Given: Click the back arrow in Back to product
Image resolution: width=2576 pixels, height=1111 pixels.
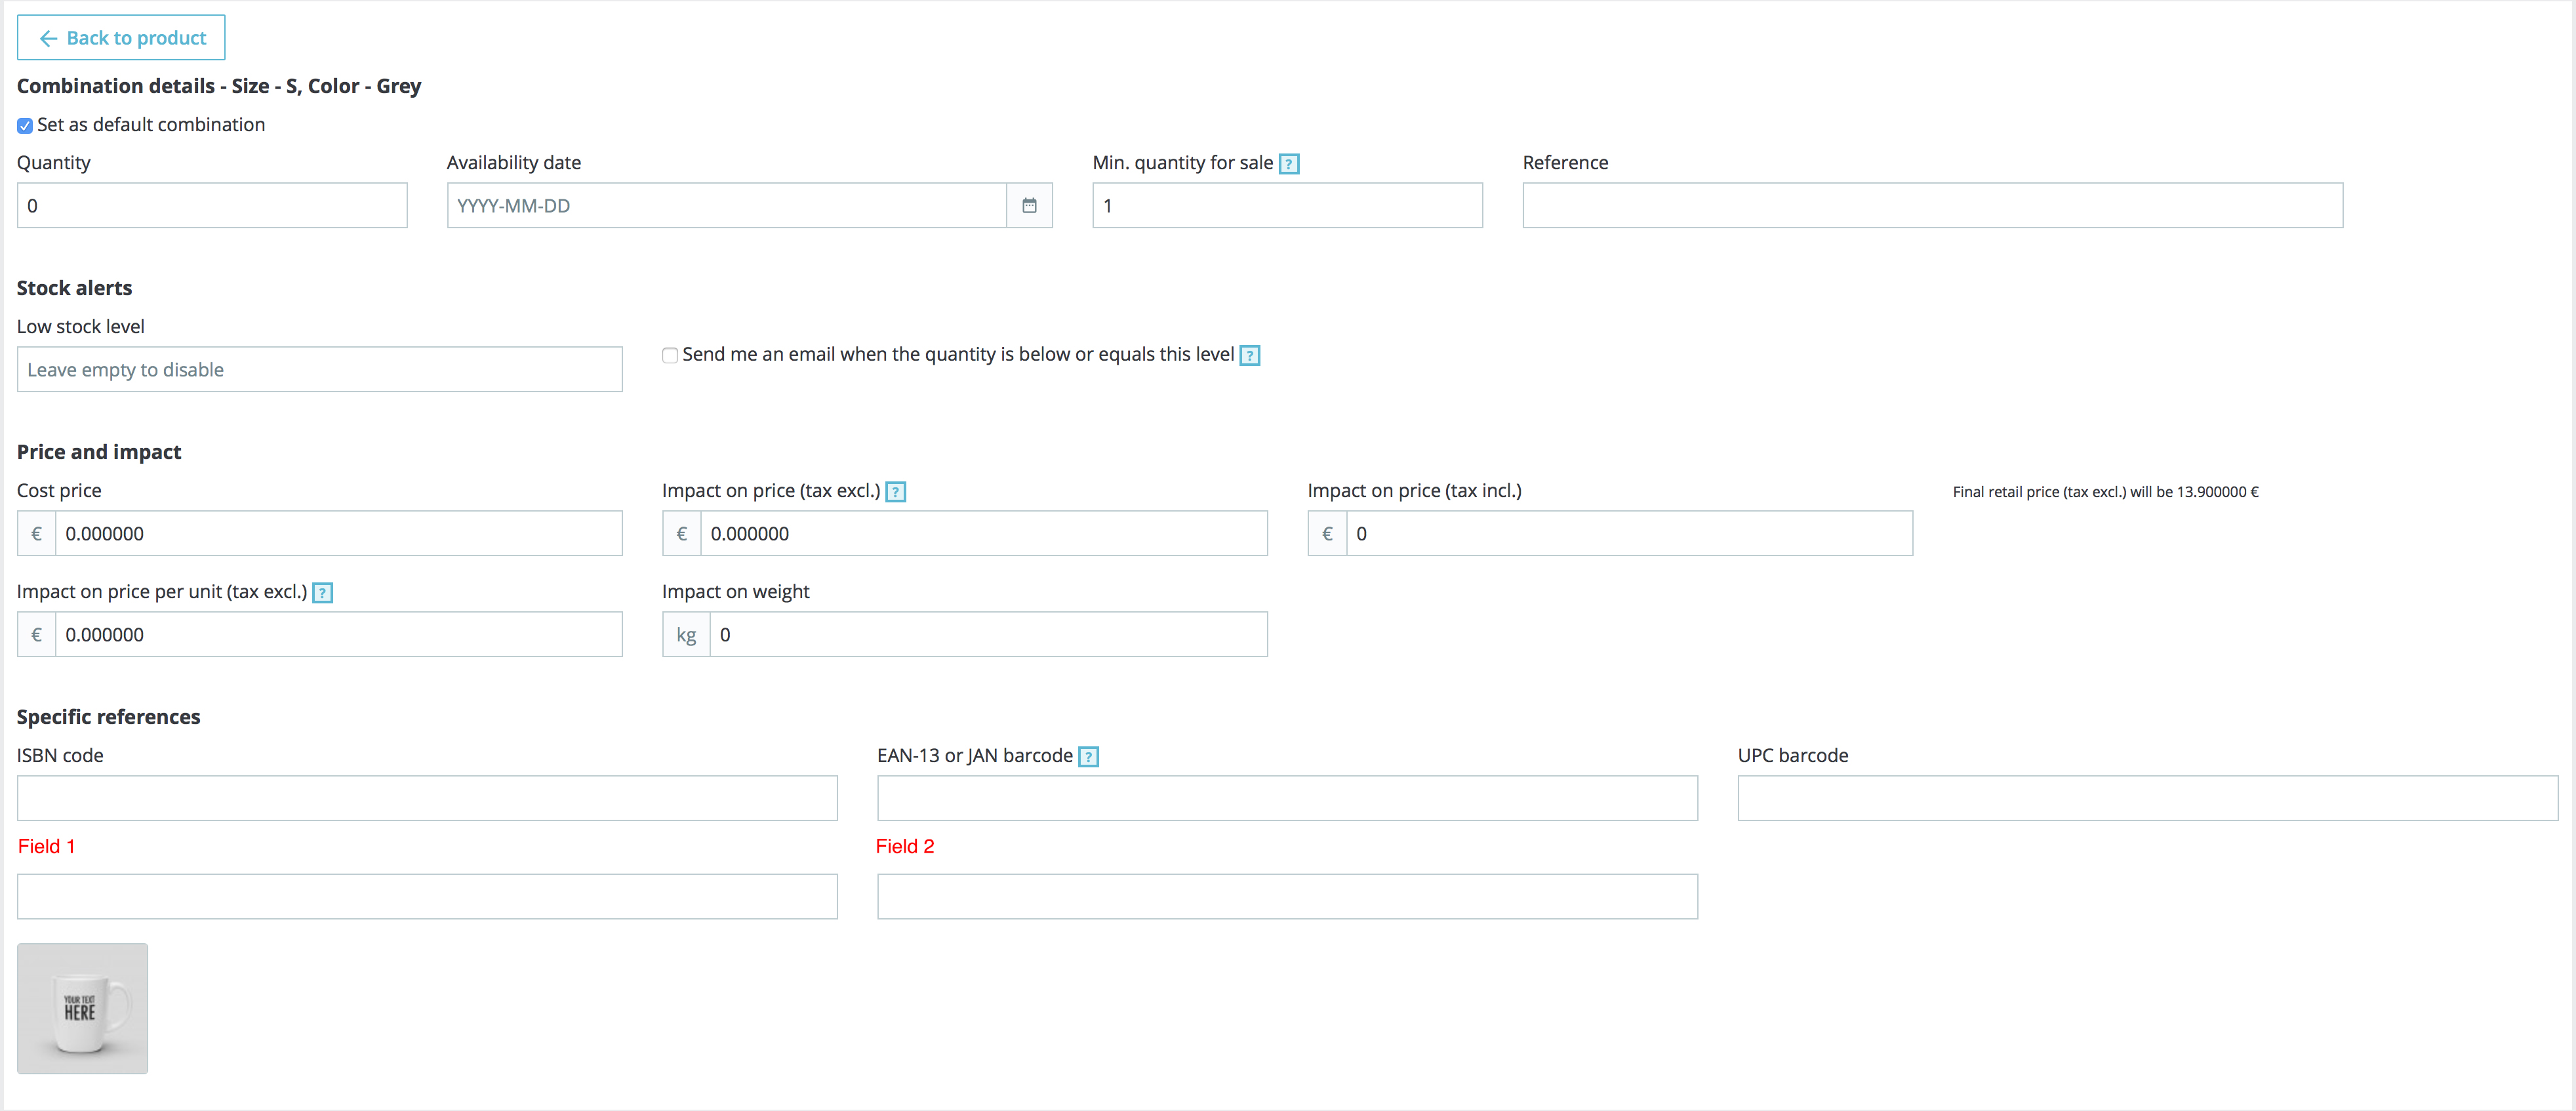Looking at the screenshot, I should [48, 38].
